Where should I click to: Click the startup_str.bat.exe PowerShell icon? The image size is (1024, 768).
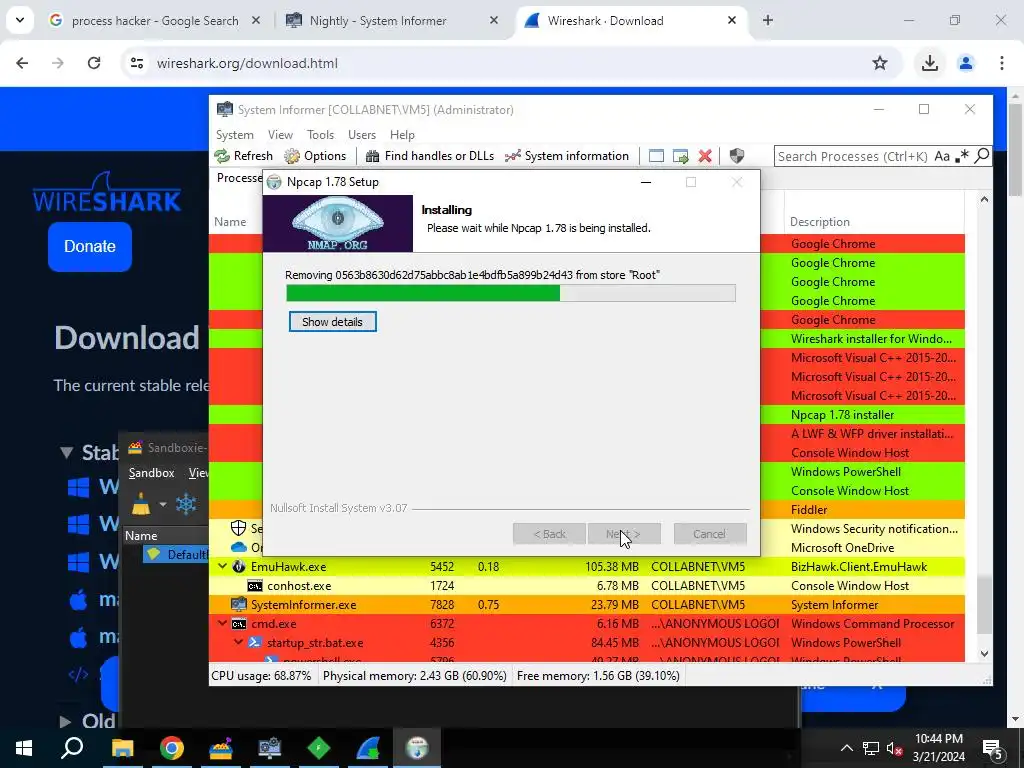point(255,643)
